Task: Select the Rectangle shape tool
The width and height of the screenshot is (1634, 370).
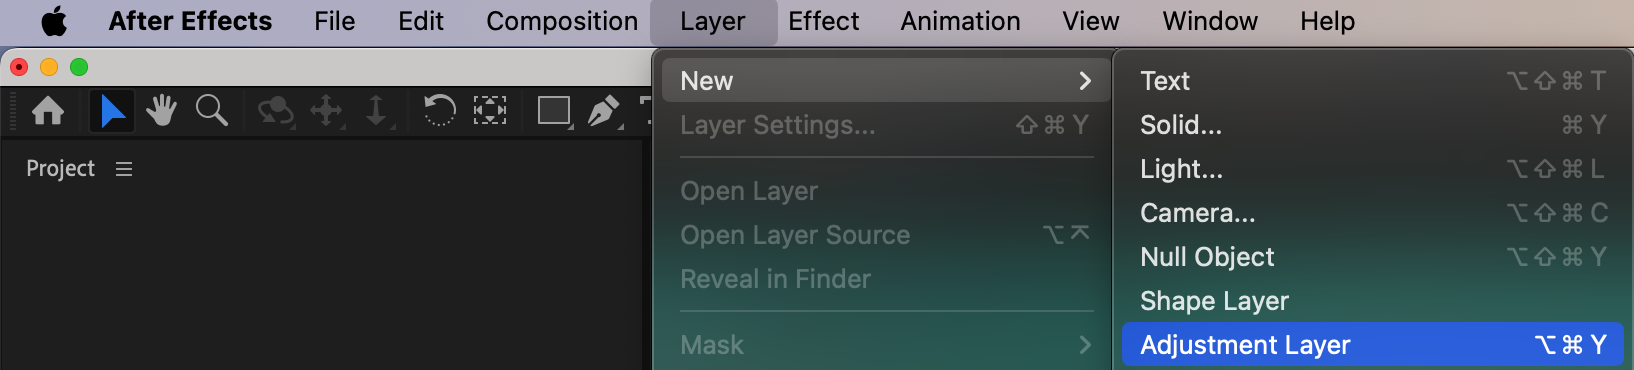Action: coord(554,111)
